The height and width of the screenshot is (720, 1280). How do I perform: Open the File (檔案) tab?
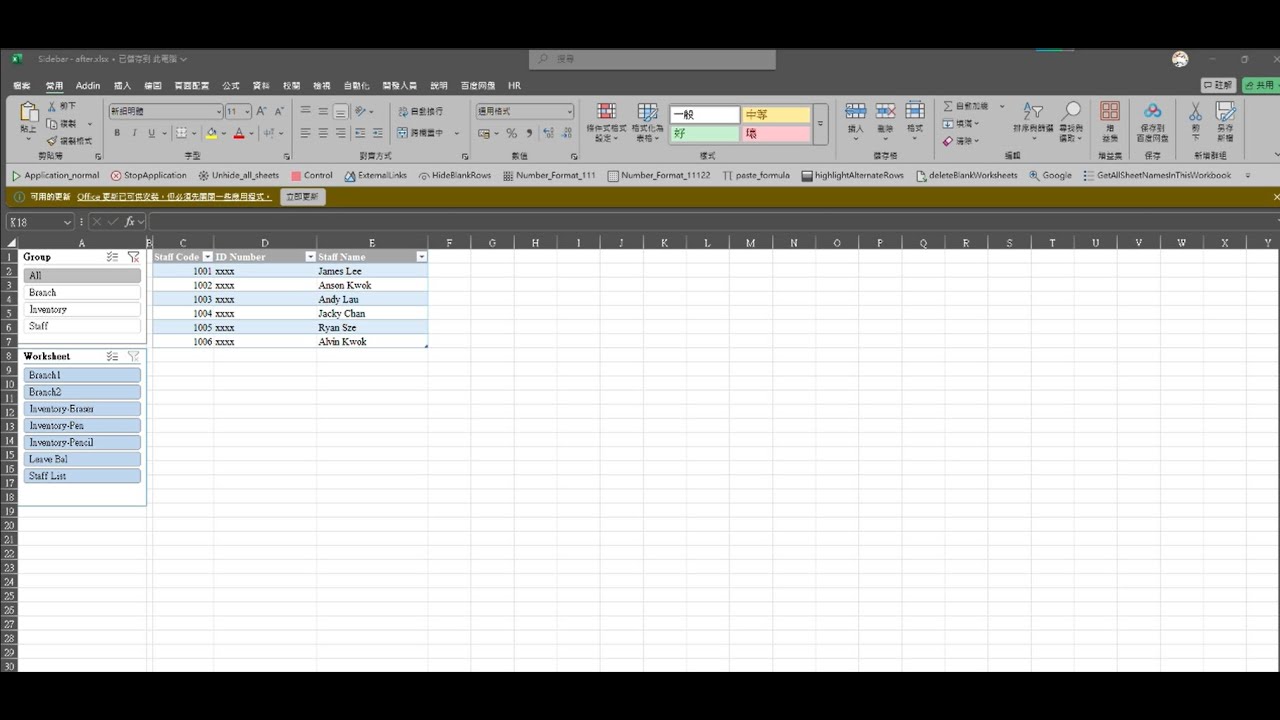point(22,86)
